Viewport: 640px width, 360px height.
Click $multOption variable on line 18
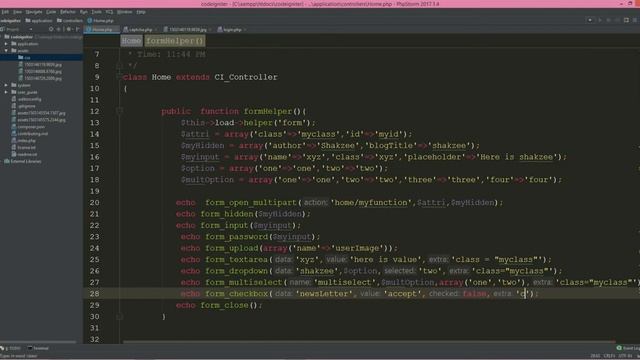[207, 180]
